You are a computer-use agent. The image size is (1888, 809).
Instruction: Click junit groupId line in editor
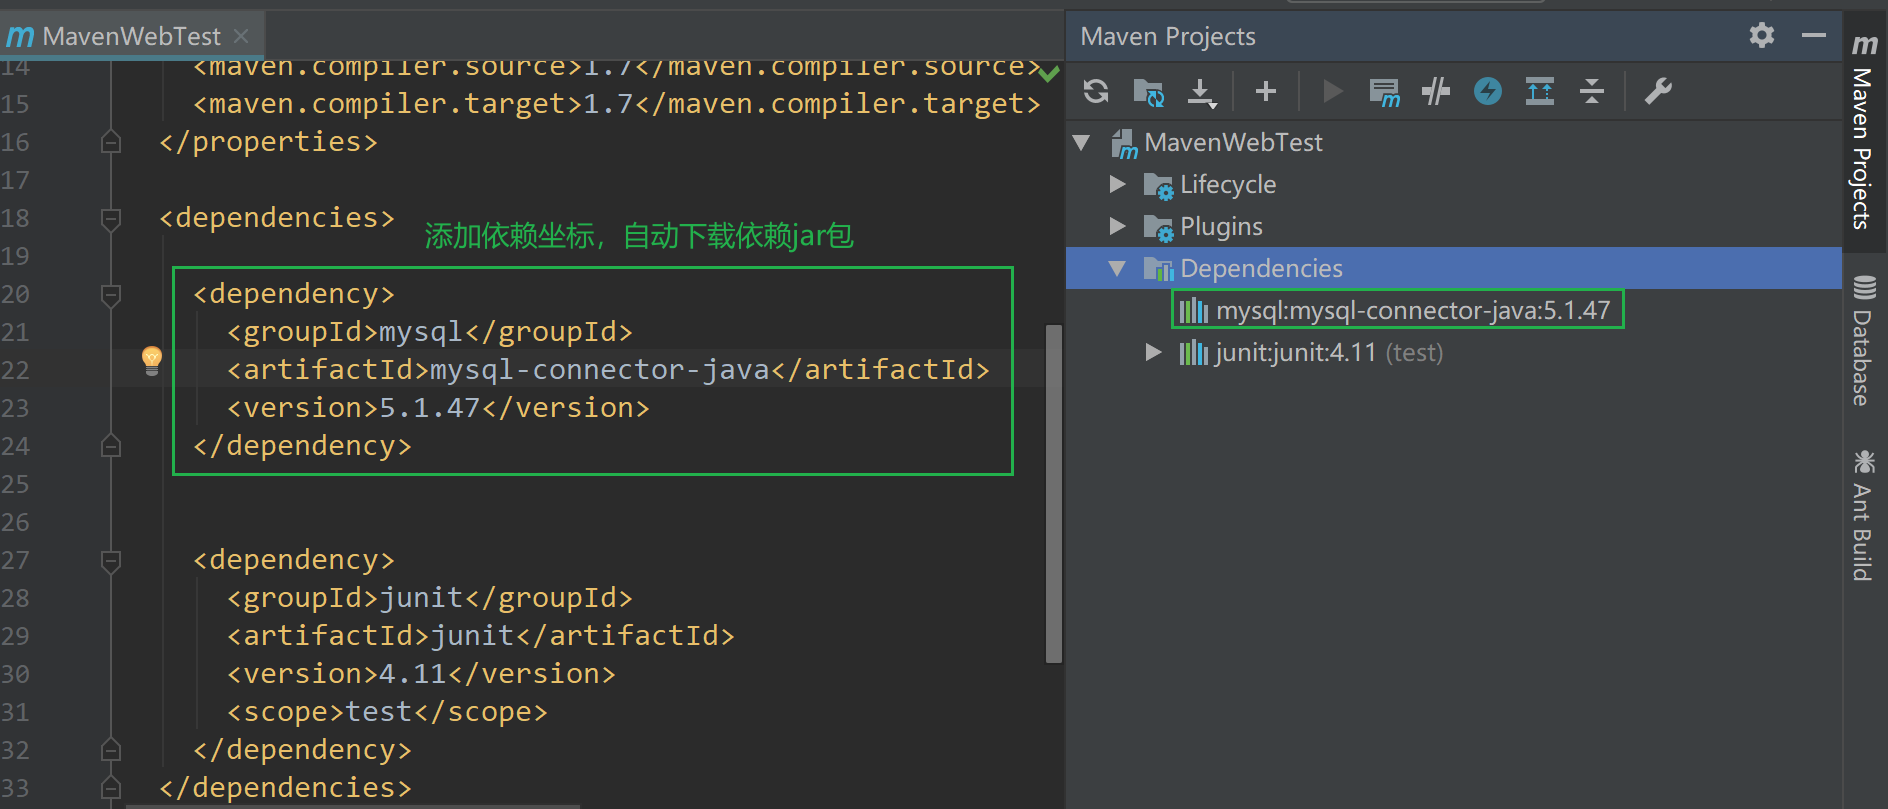point(430,598)
